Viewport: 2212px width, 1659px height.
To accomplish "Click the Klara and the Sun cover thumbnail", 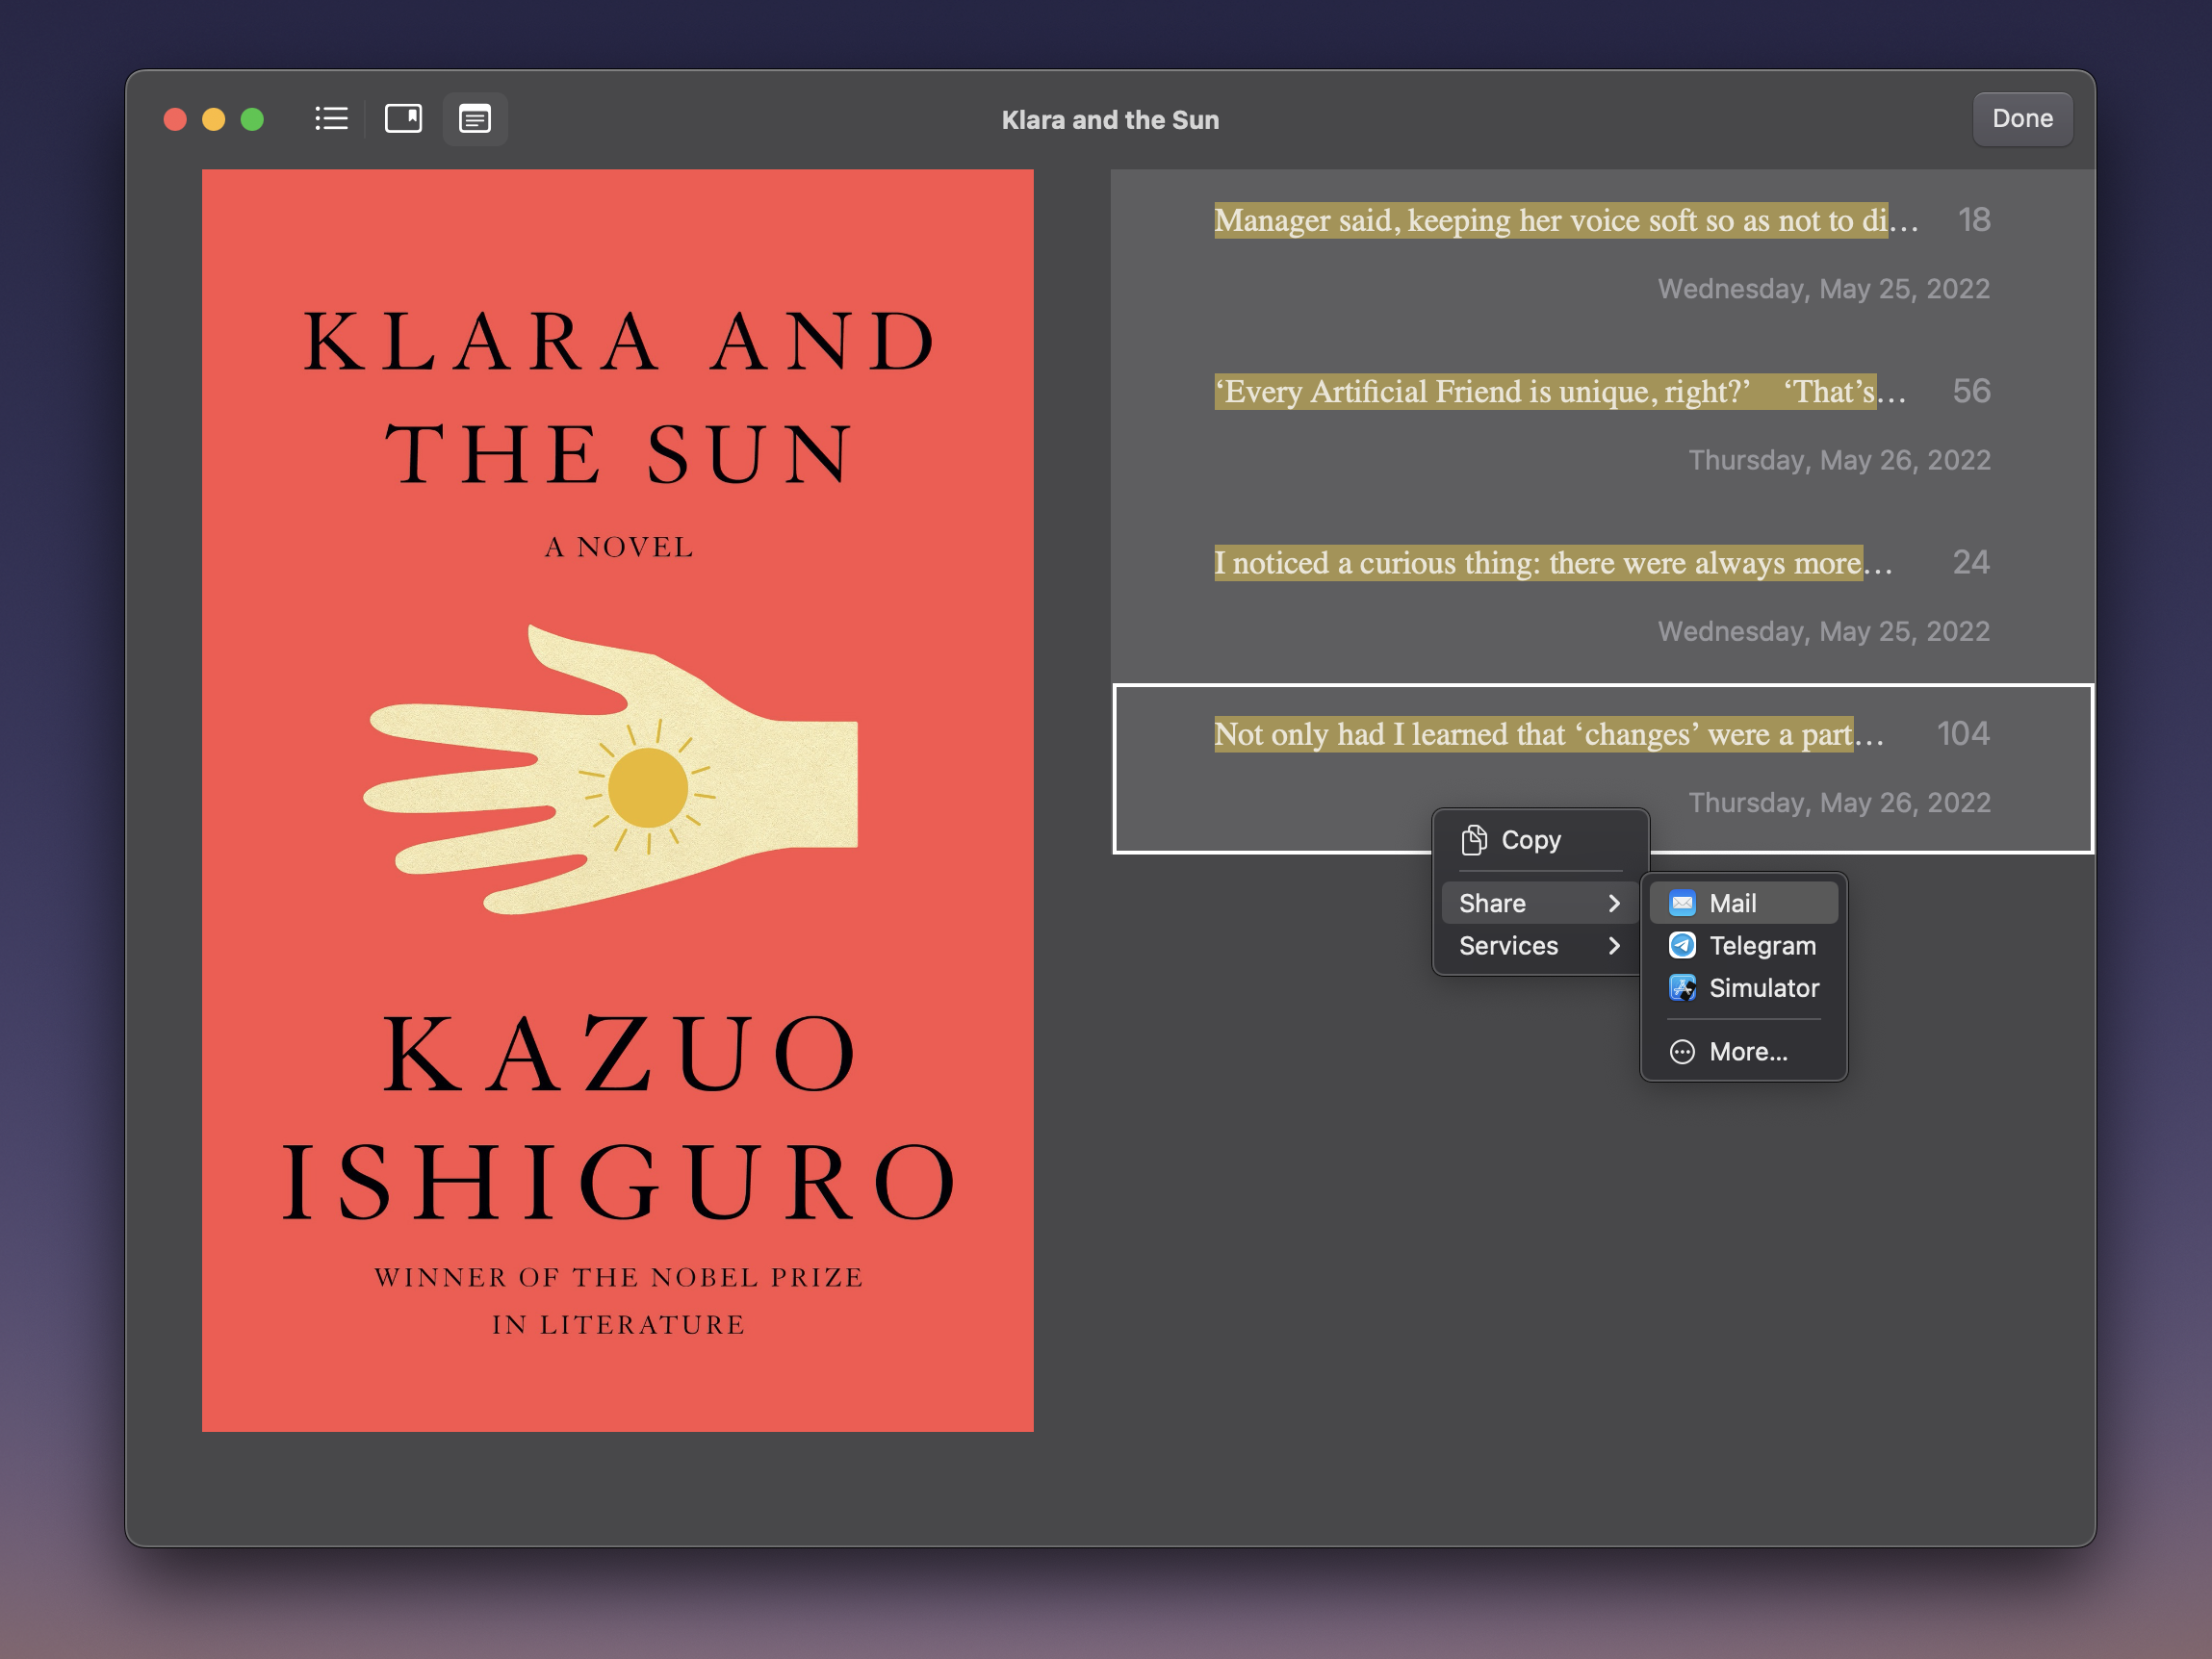I will click(x=617, y=800).
